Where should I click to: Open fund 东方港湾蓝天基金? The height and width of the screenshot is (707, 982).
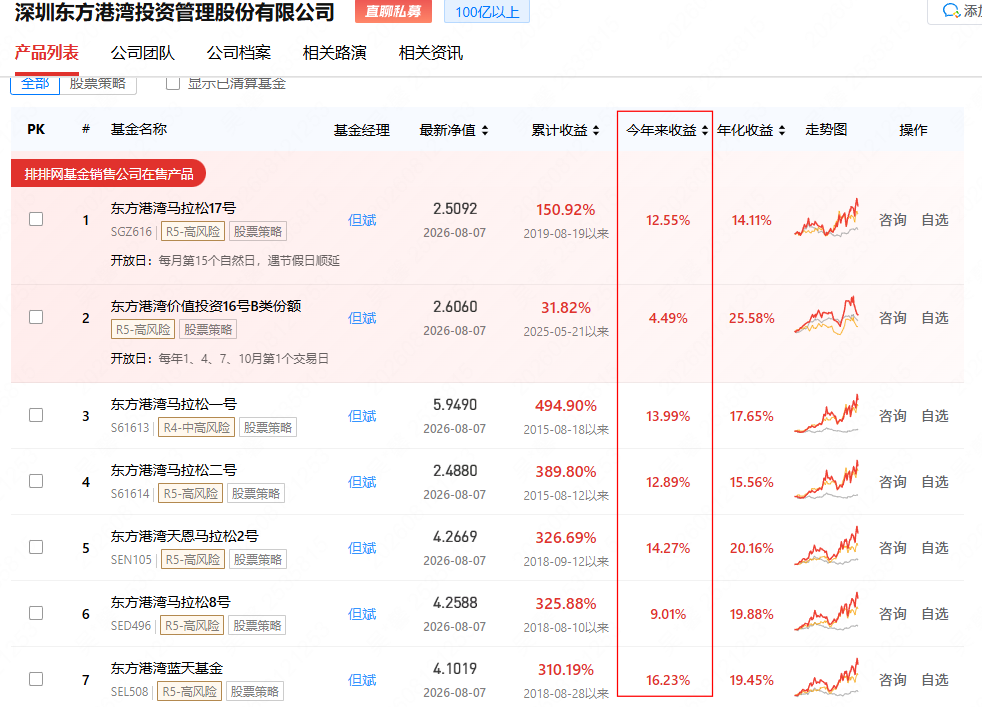[x=167, y=668]
